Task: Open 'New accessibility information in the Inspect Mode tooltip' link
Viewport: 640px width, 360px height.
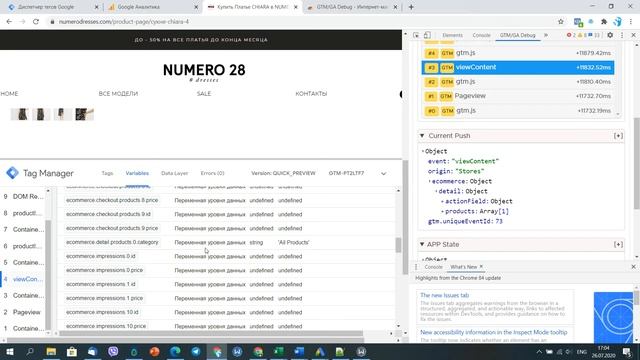Action: coord(493,332)
